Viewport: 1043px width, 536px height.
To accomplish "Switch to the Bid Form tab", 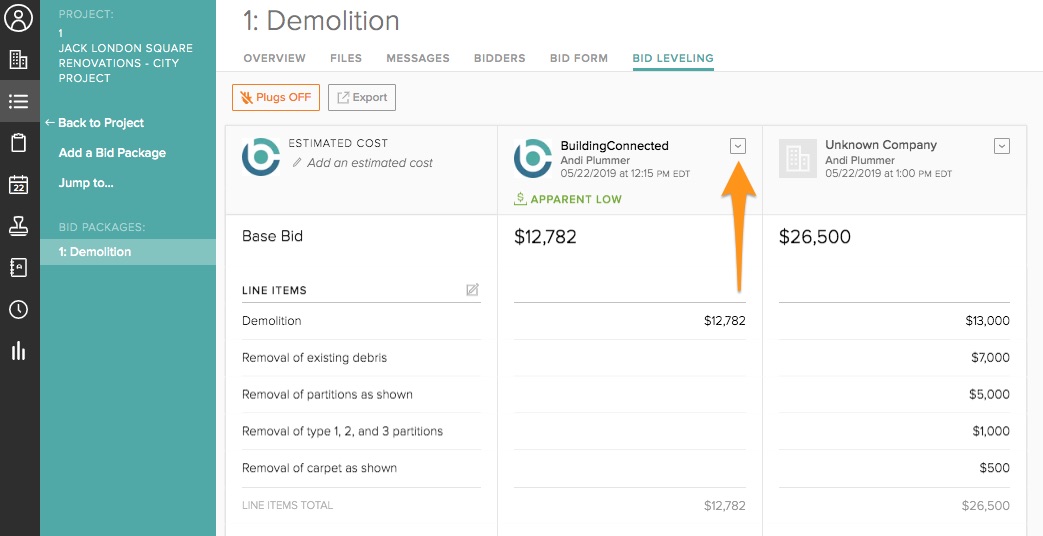I will pos(579,58).
